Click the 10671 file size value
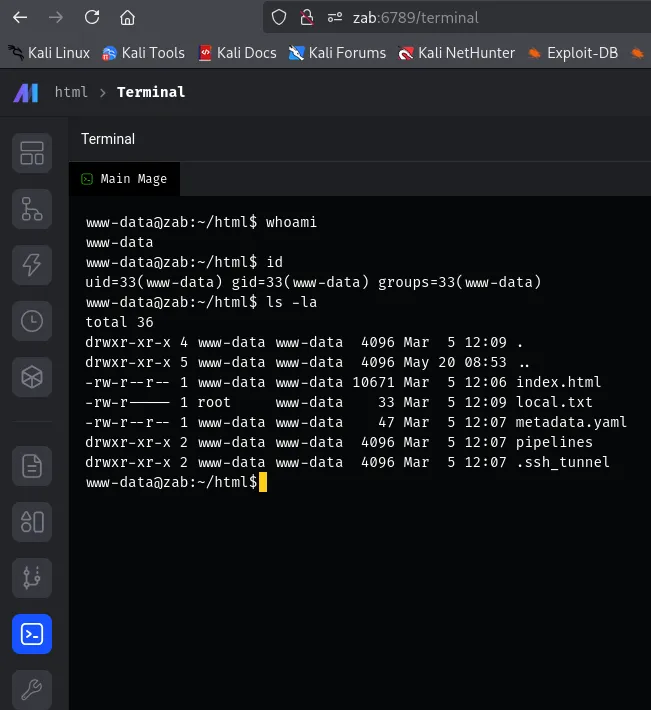Viewport: 651px width, 710px height. coord(373,382)
